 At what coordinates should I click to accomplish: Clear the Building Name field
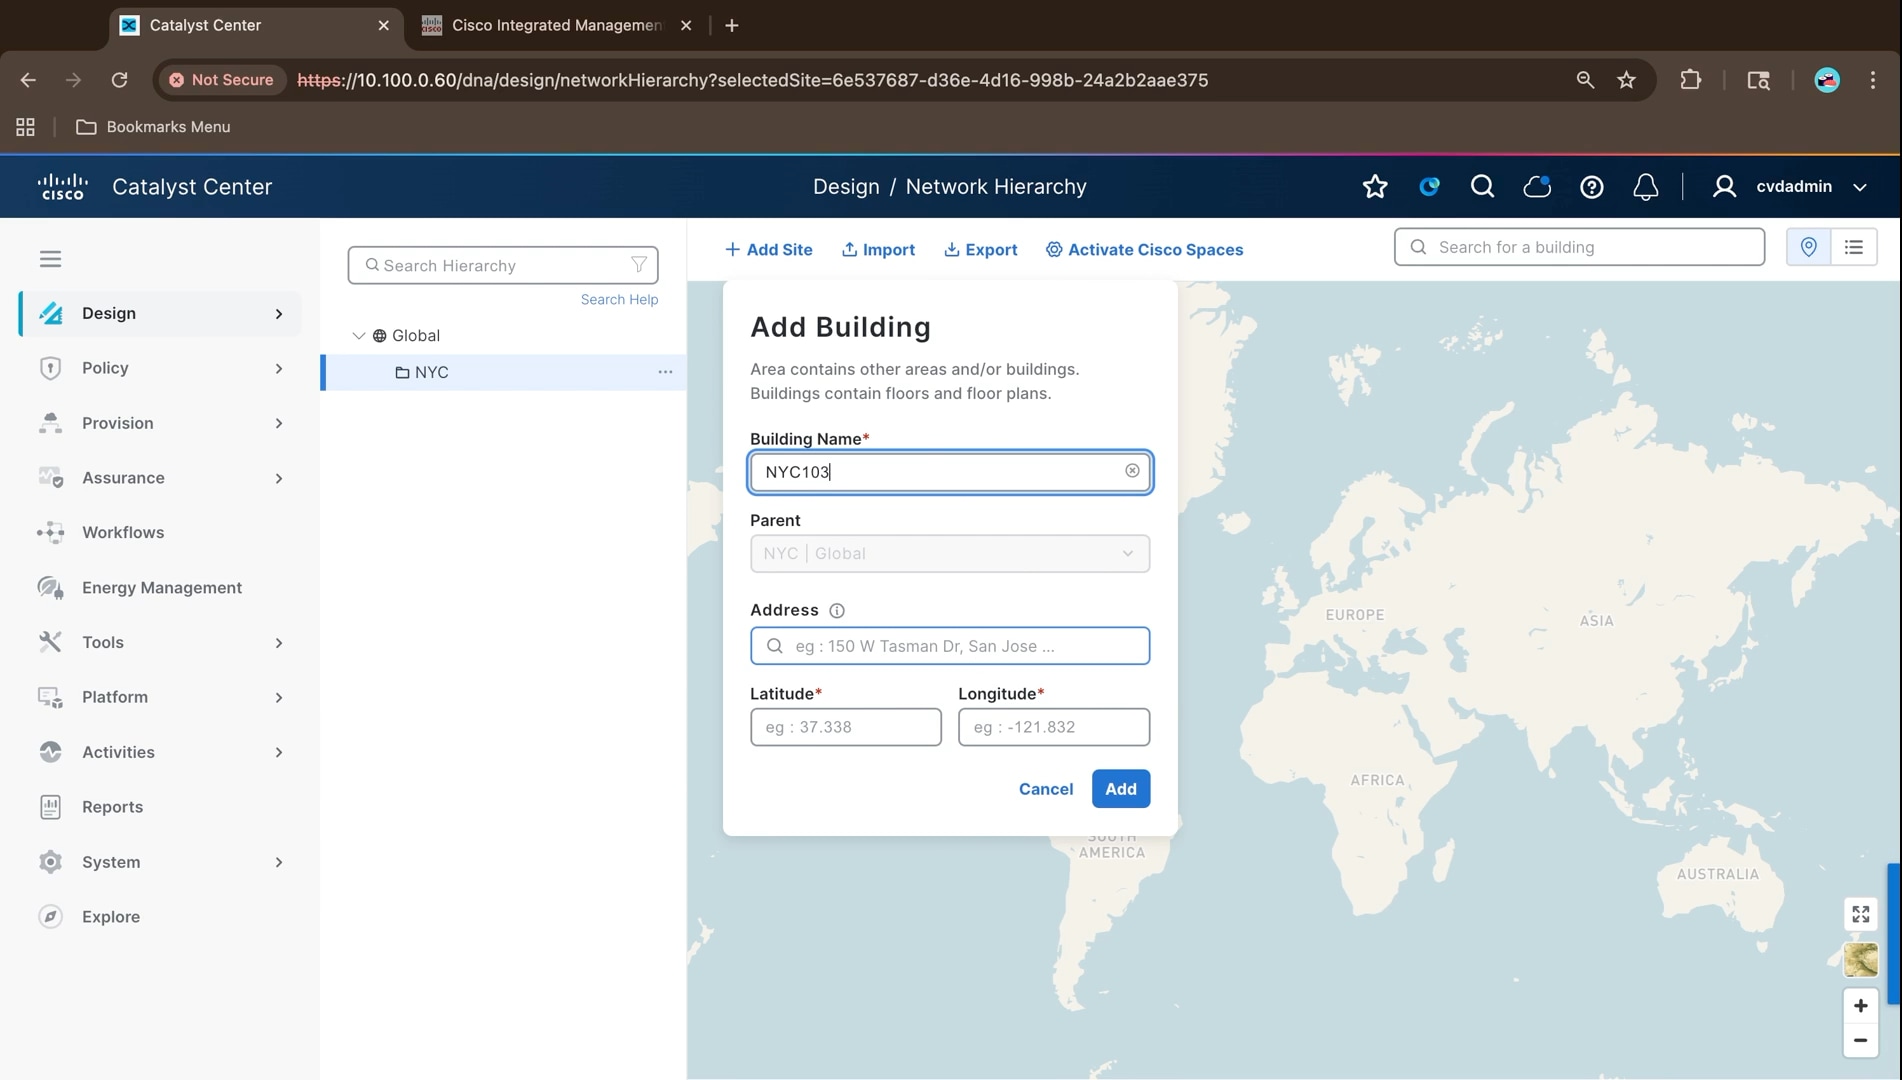tap(1132, 471)
